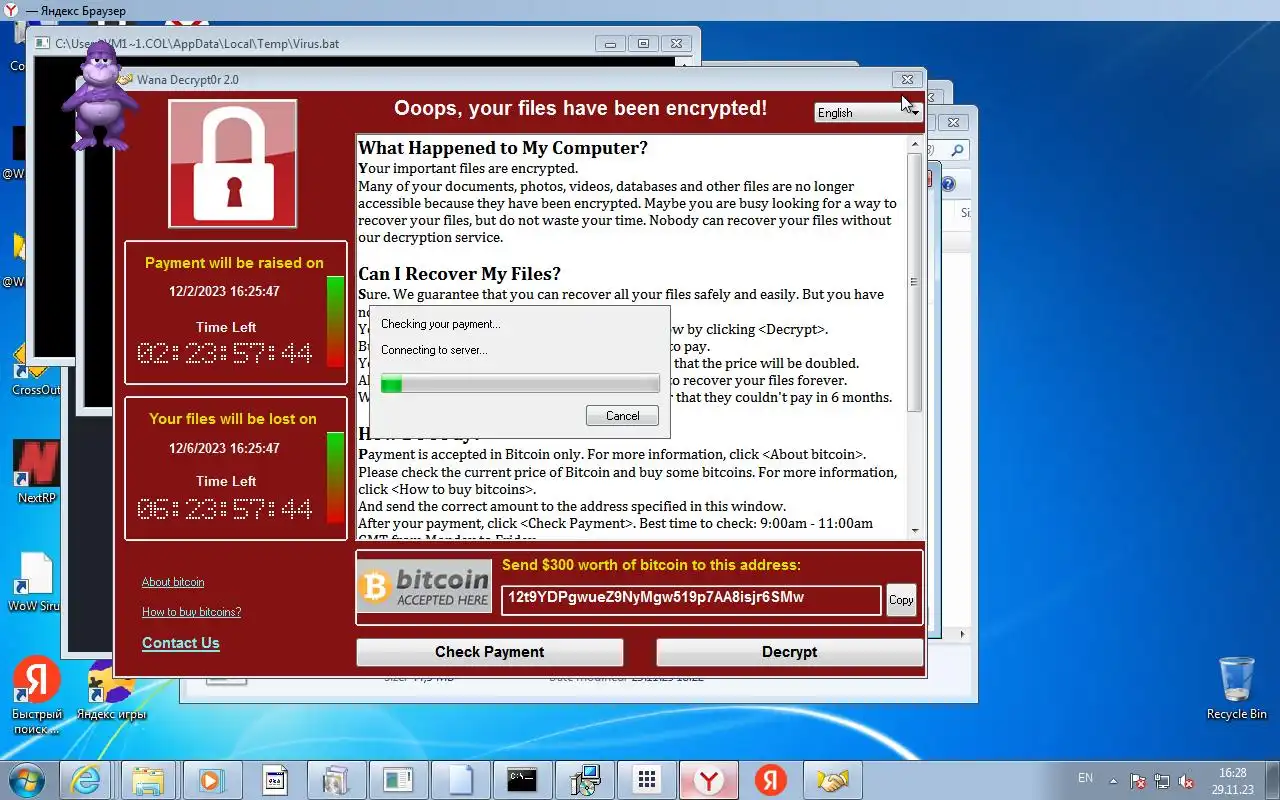Image resolution: width=1280 pixels, height=800 pixels.
Task: Click the bitcoin address field
Action: pyautogui.click(x=691, y=600)
